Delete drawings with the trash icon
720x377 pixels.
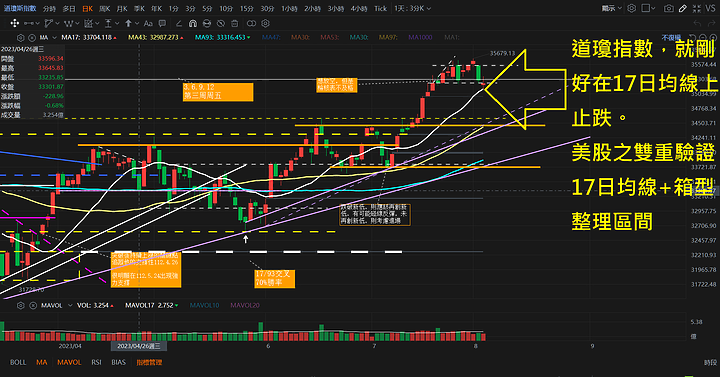(235, 23)
